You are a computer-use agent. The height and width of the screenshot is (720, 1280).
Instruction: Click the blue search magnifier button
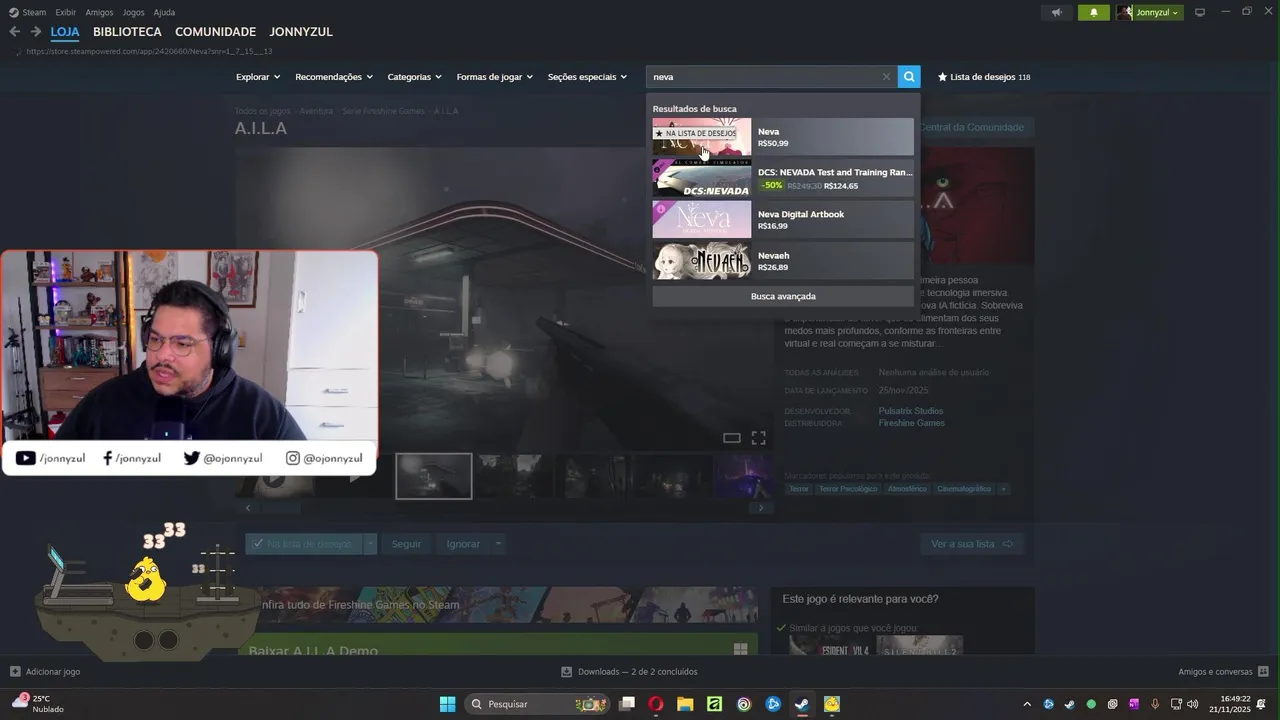[908, 77]
